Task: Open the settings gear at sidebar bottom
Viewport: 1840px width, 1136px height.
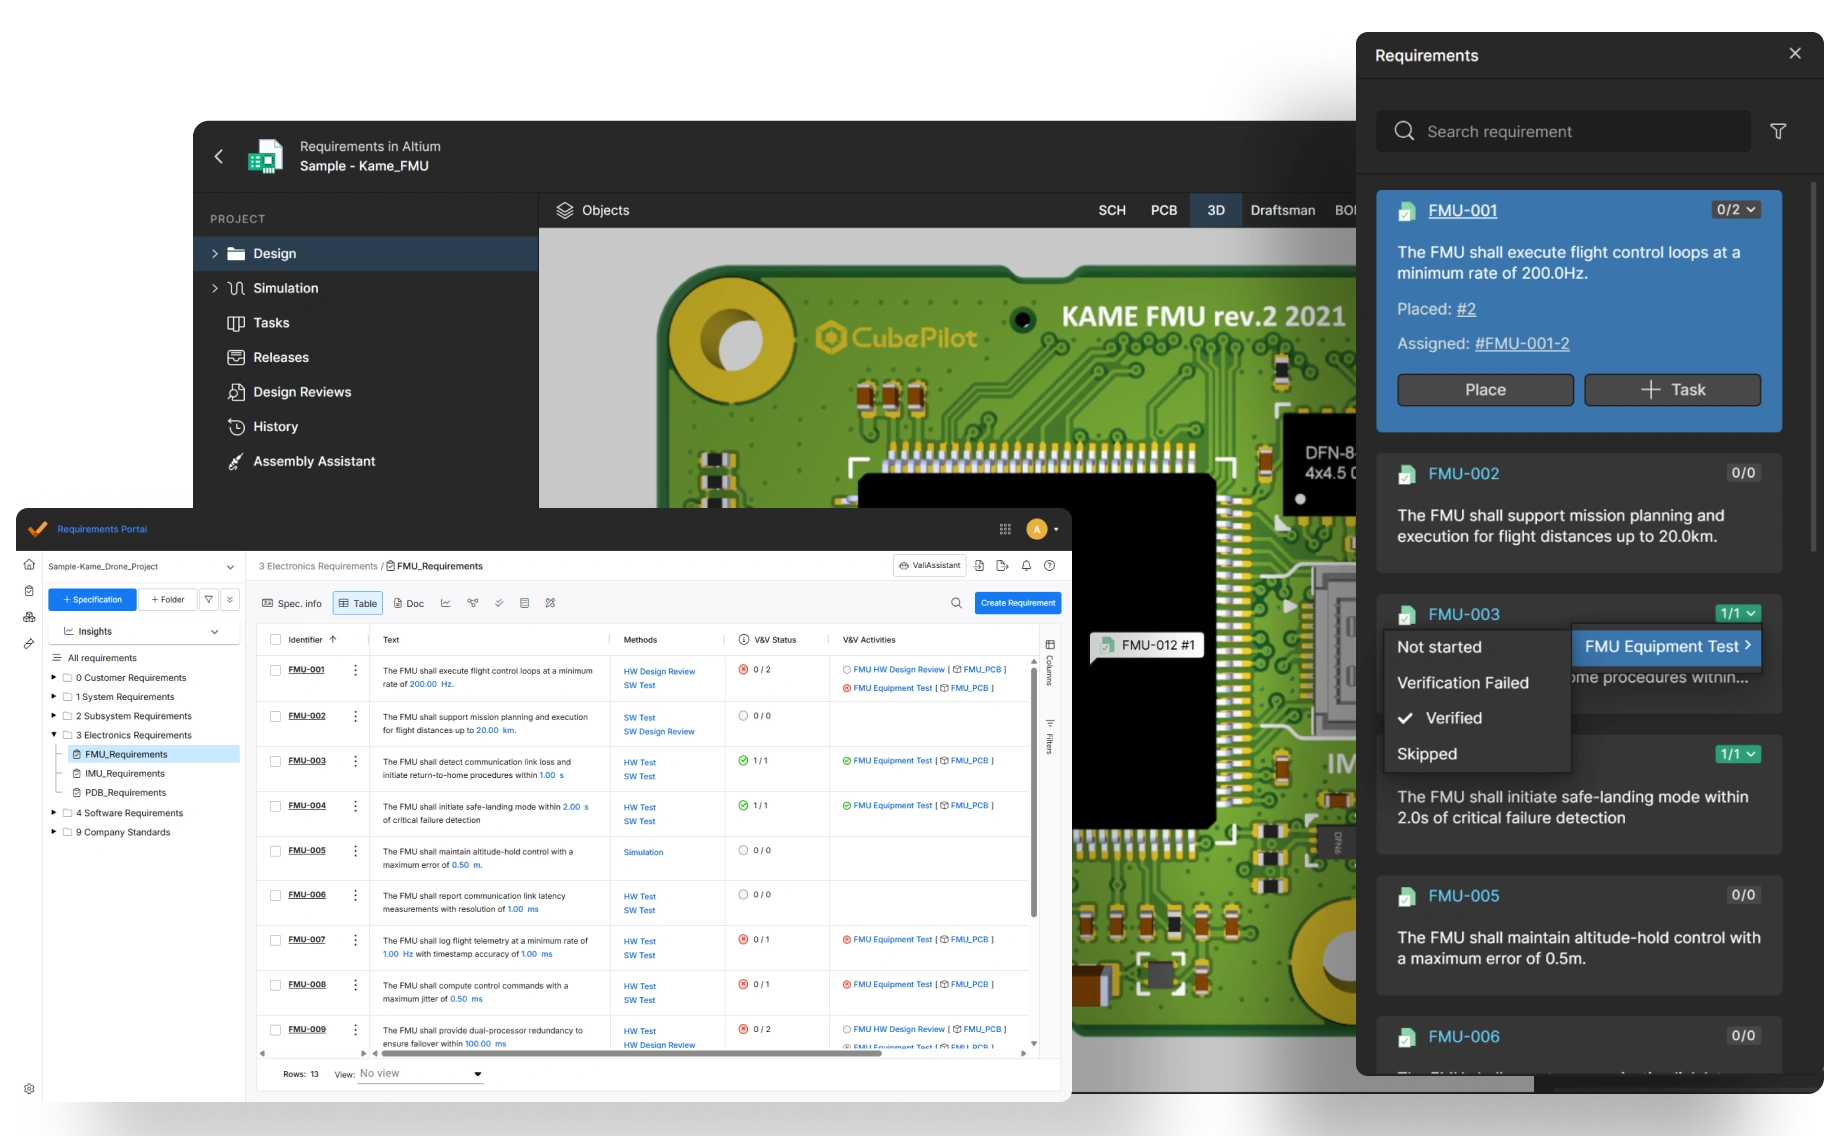Action: click(x=29, y=1088)
